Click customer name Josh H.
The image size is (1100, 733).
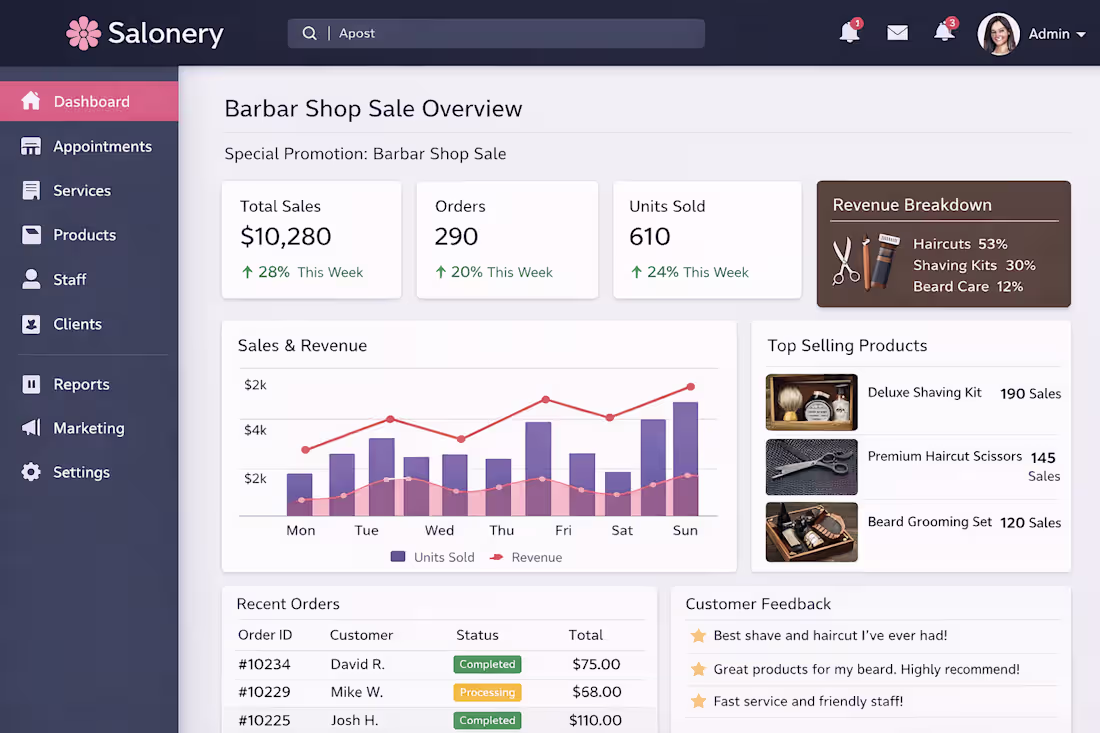tap(354, 720)
